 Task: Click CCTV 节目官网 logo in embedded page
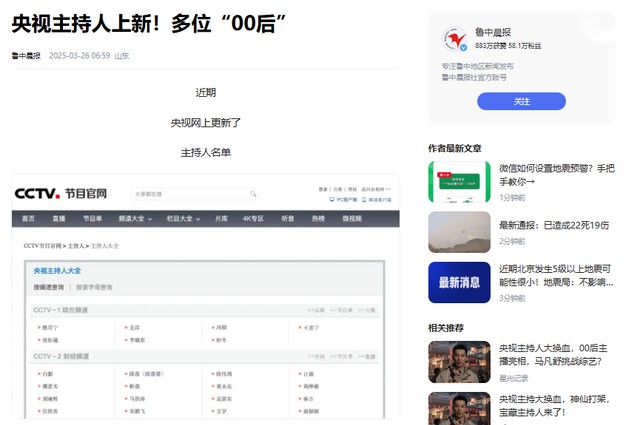(x=60, y=194)
